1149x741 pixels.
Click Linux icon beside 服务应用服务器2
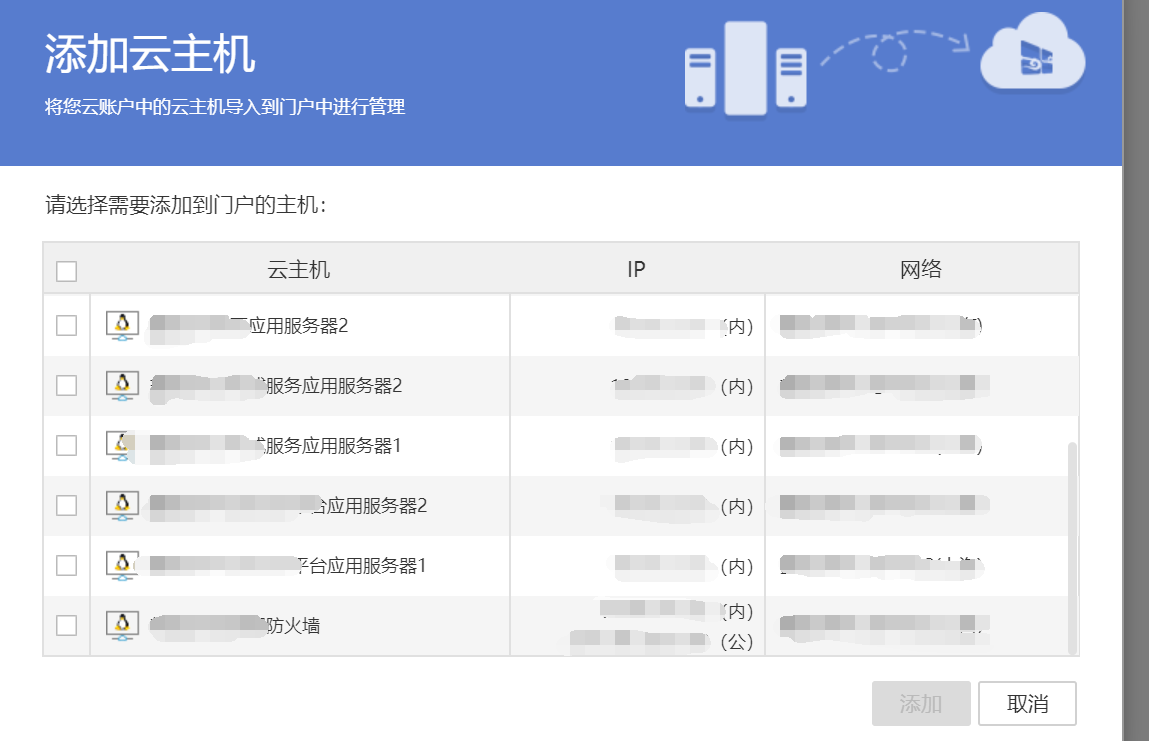pos(122,386)
